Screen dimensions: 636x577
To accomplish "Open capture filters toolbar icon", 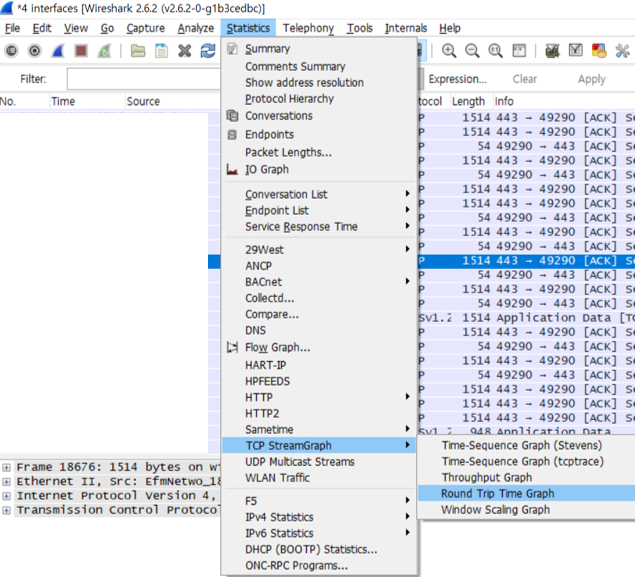I will tap(552, 51).
